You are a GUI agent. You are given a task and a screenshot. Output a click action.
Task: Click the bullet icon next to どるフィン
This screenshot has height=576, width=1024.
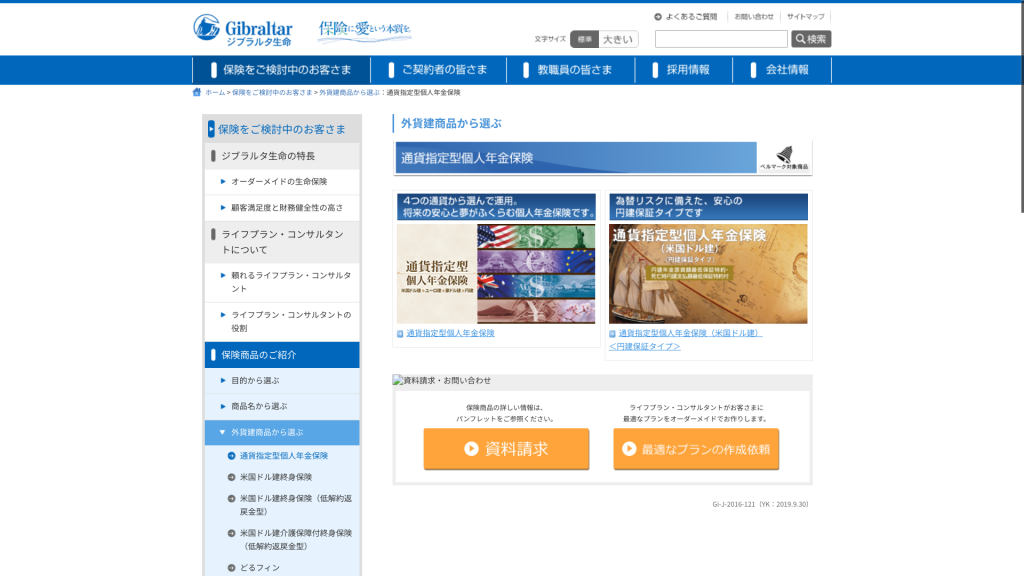click(231, 568)
